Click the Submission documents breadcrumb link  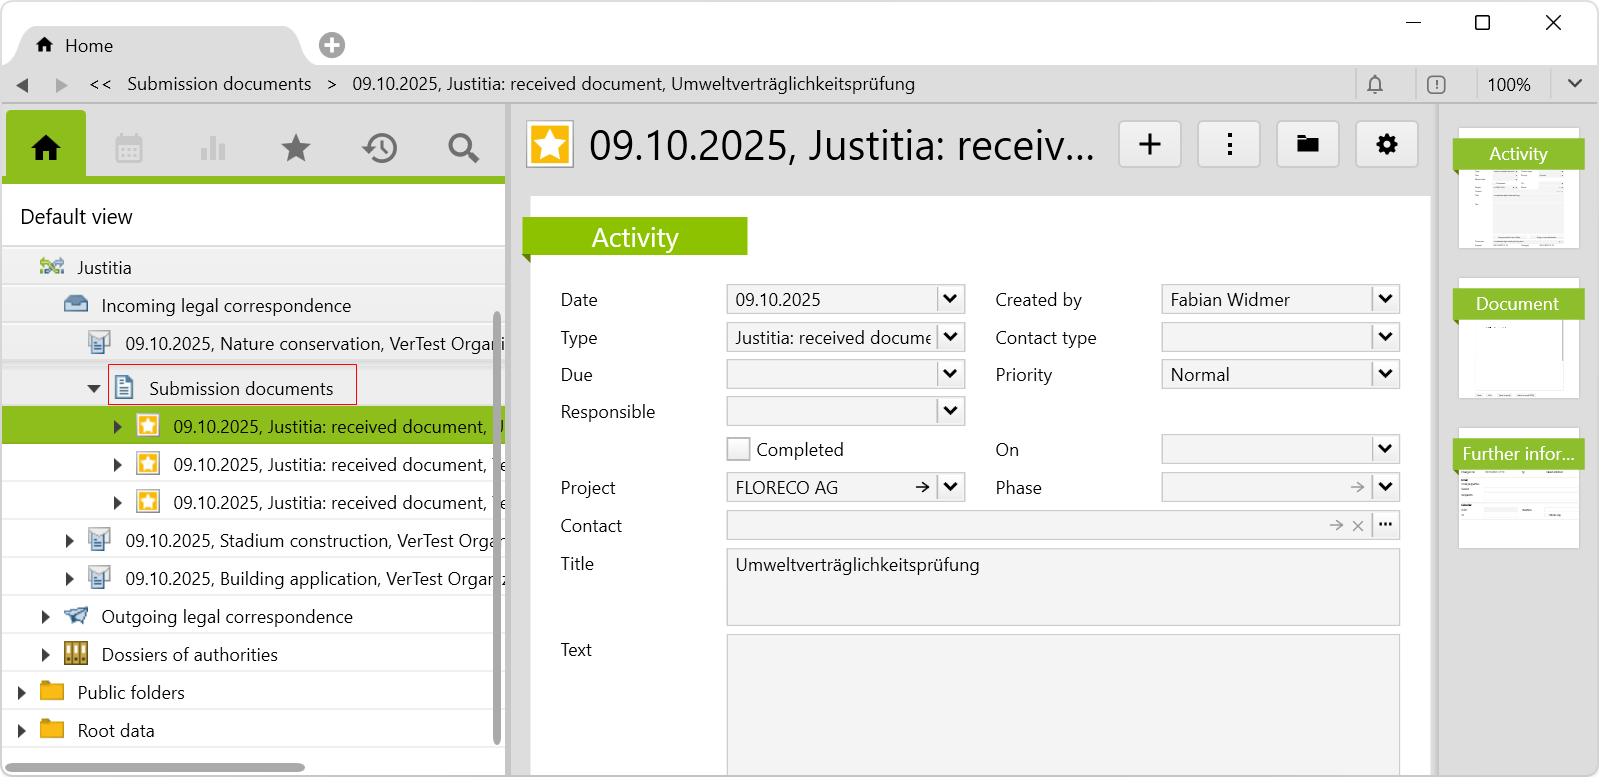(219, 84)
